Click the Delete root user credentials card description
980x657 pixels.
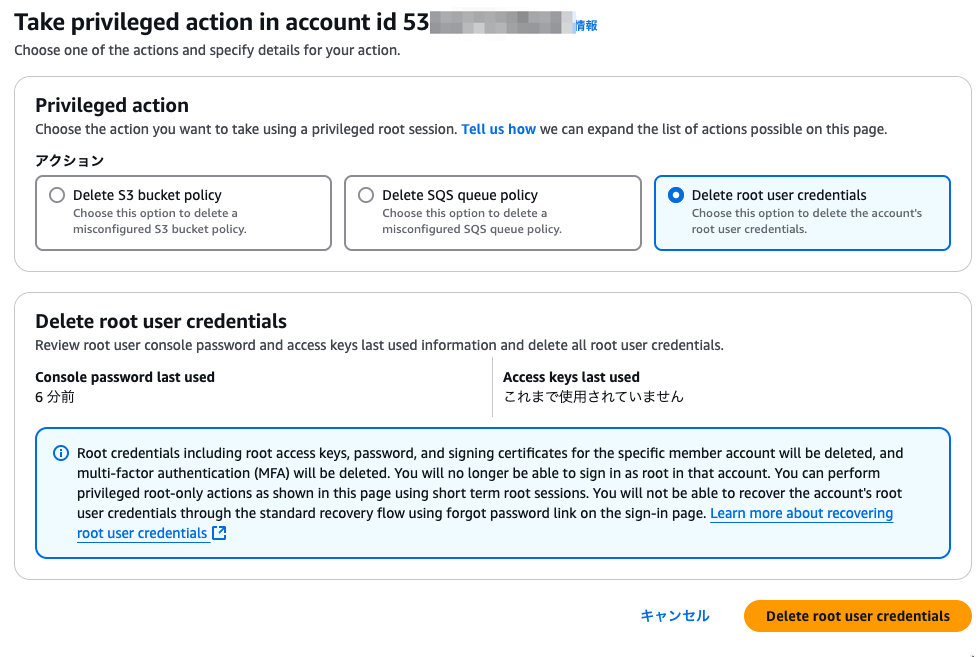click(x=806, y=221)
